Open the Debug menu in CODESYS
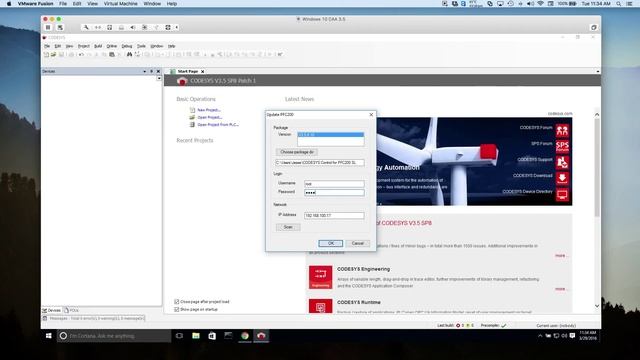Screen dimensions: 640x360 point(127,46)
